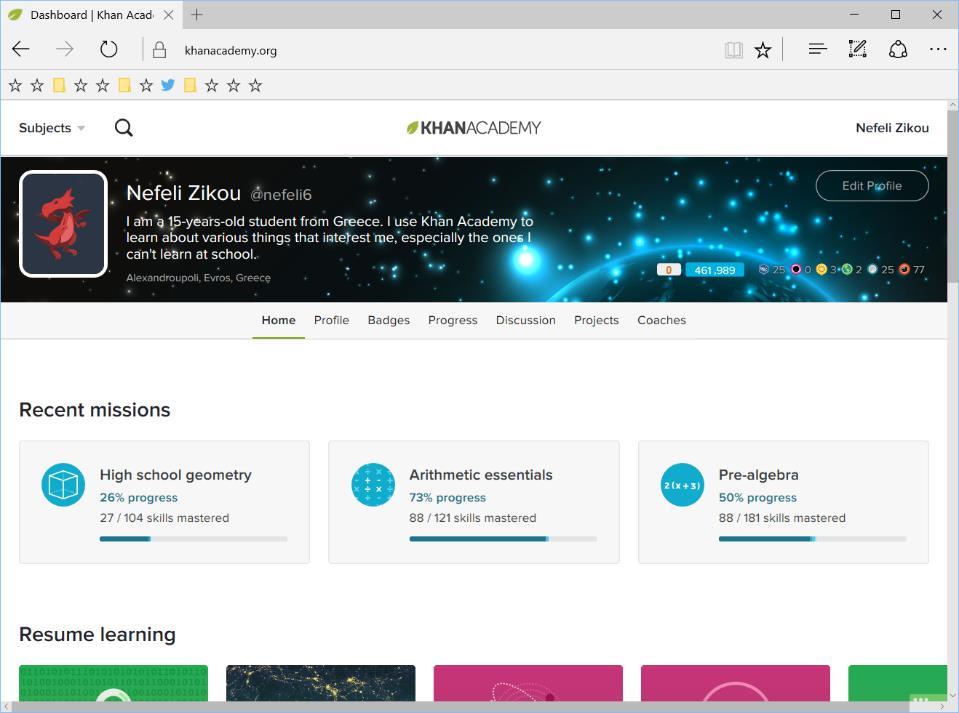Switch to the Badges tab
Image resolution: width=959 pixels, height=713 pixels.
click(x=388, y=320)
